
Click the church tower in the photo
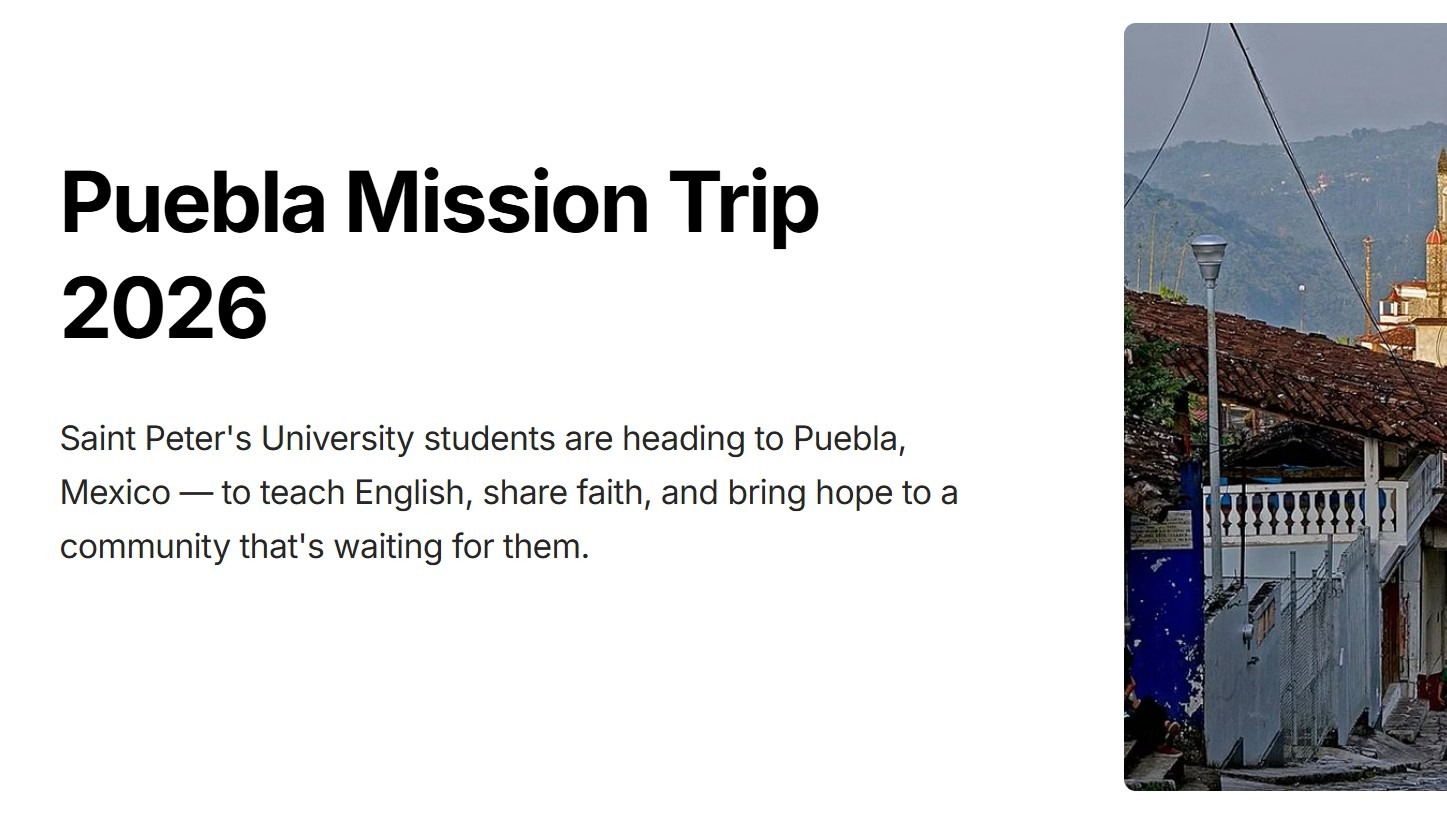(x=1438, y=230)
